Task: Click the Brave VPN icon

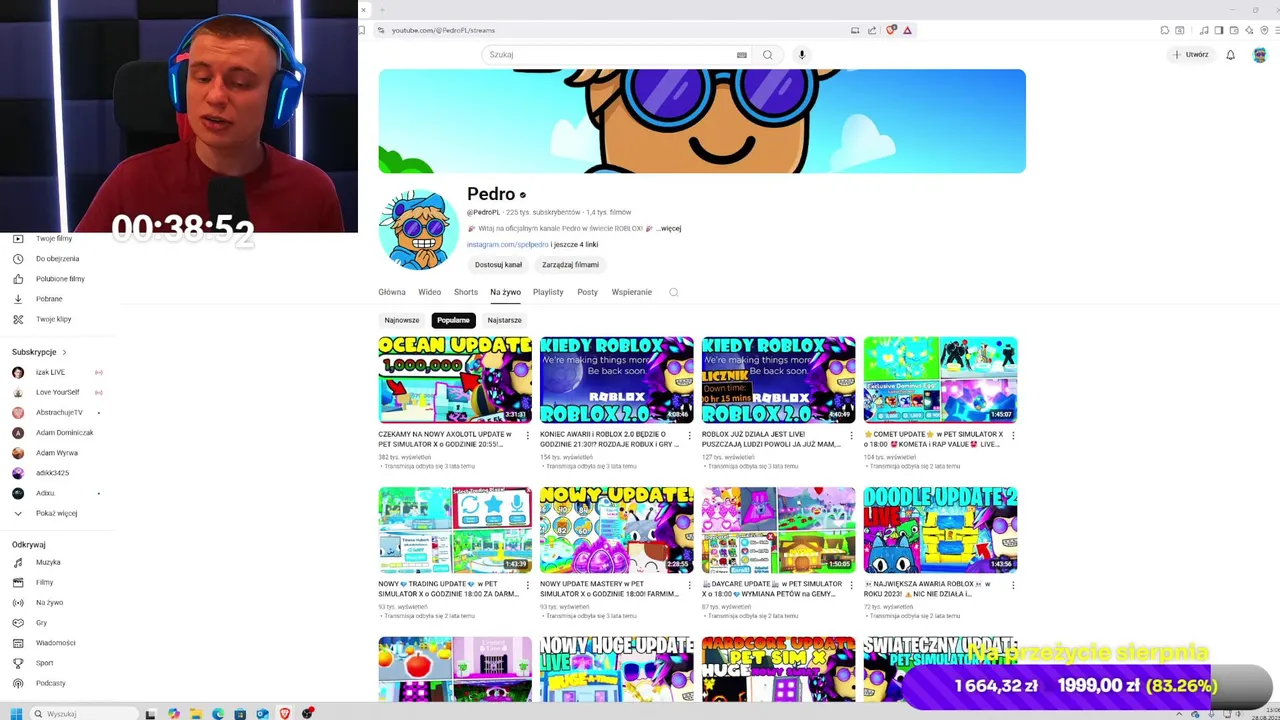Action: point(1264,30)
